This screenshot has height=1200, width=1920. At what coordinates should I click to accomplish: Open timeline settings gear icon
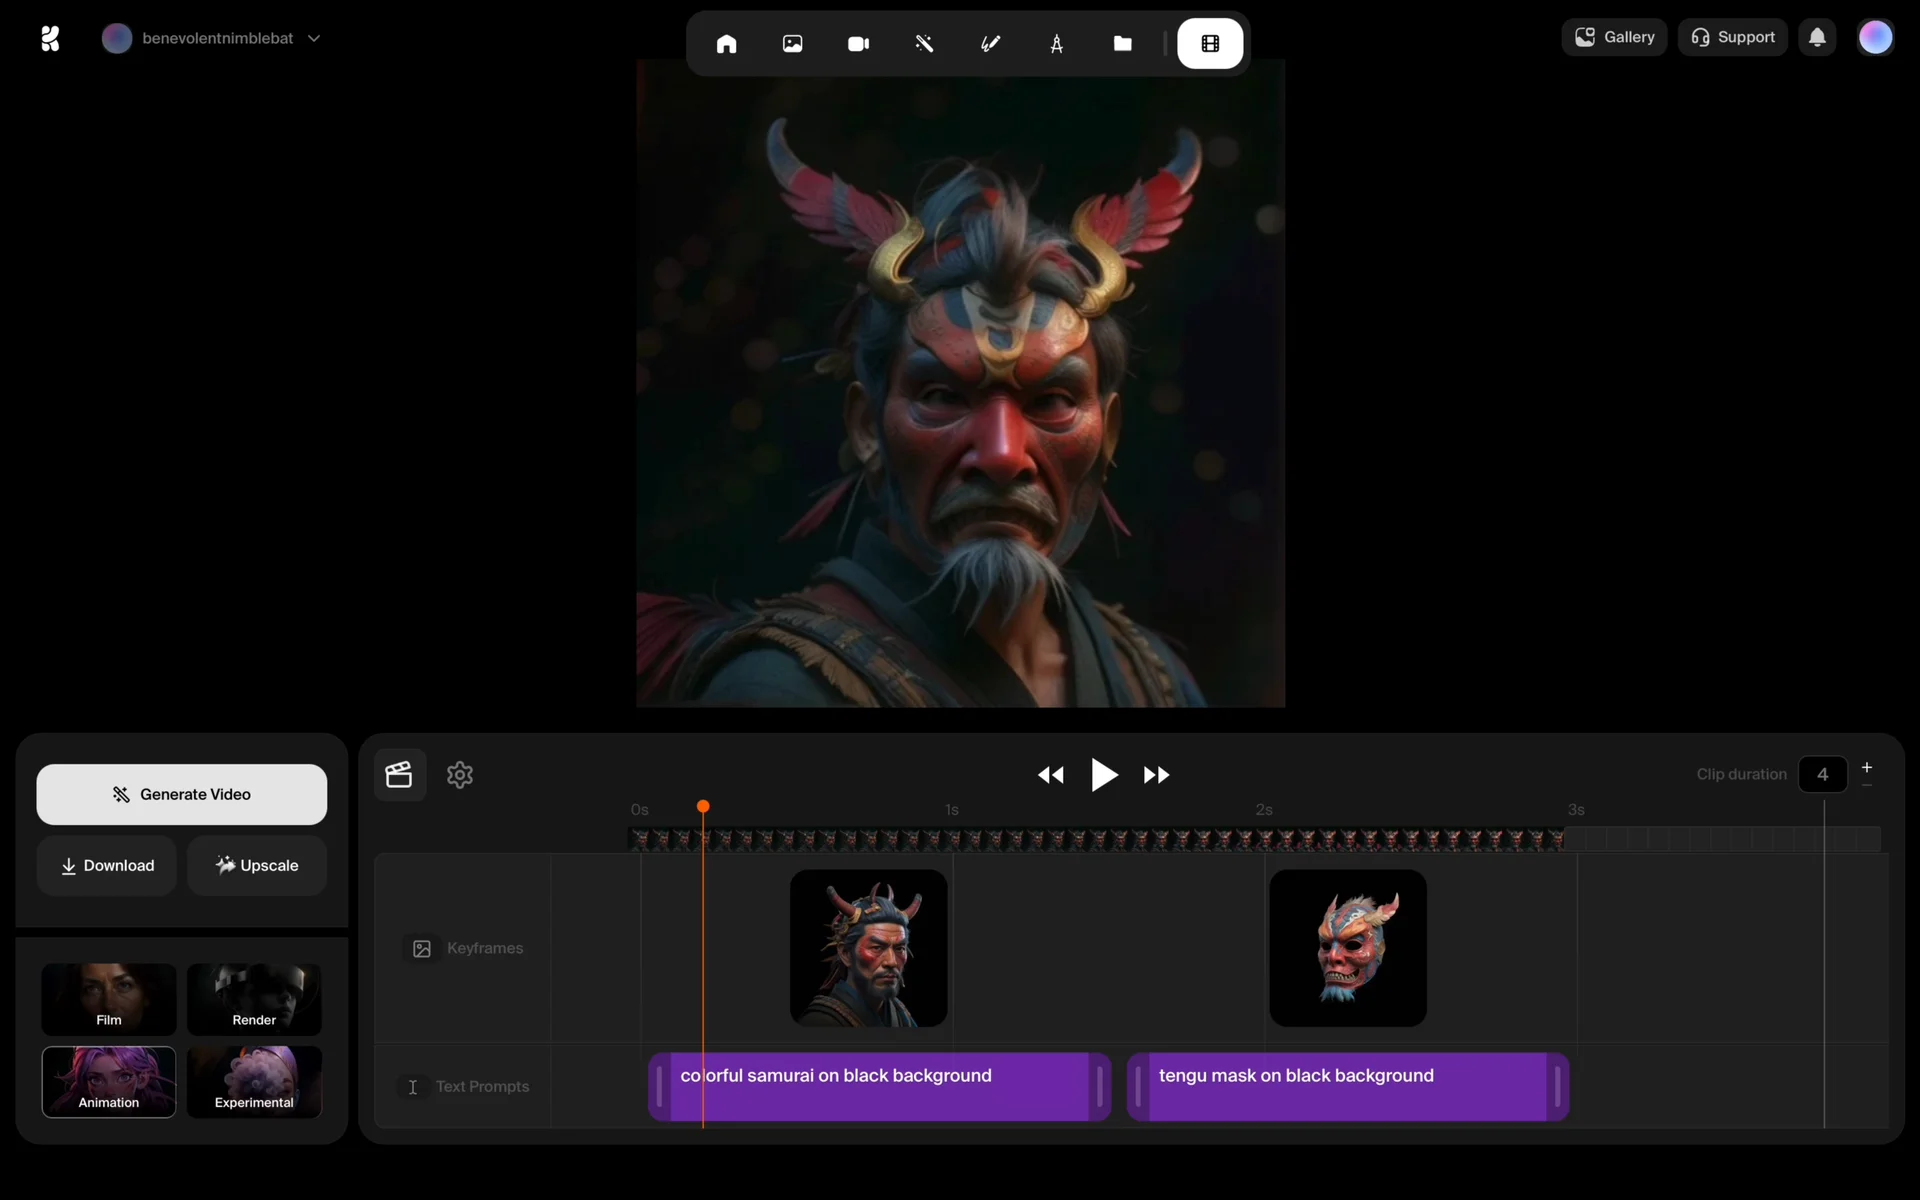pos(460,775)
